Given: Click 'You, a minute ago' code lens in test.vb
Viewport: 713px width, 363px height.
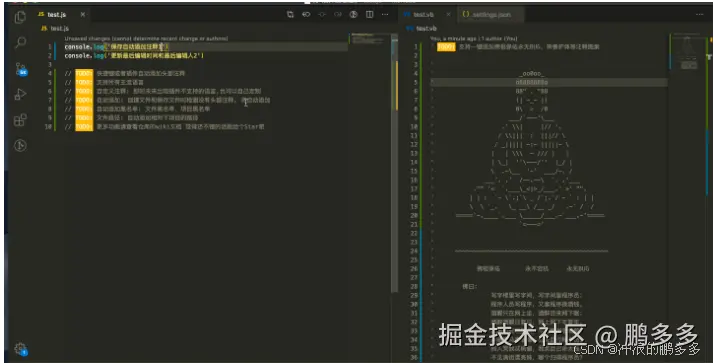Looking at the screenshot, I should 473,39.
